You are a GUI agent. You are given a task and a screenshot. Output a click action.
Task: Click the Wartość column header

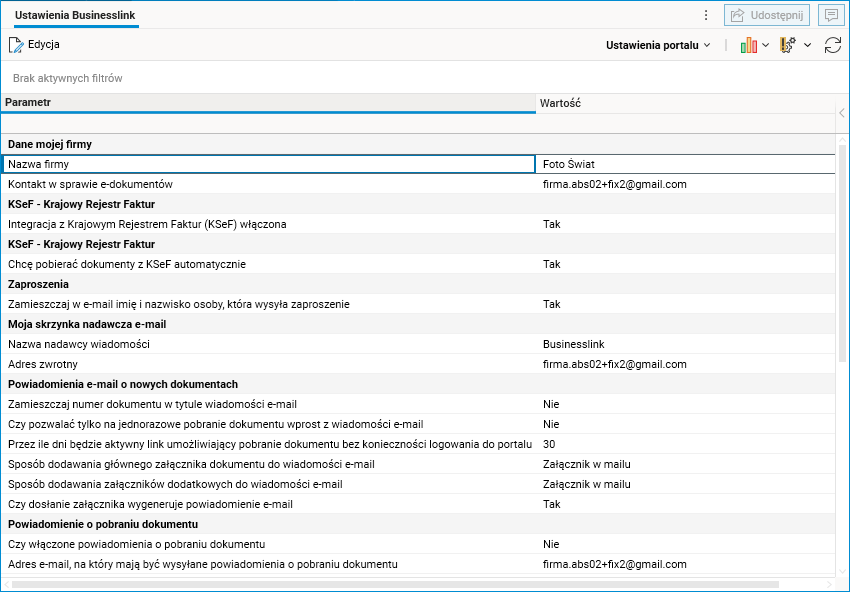pos(684,103)
